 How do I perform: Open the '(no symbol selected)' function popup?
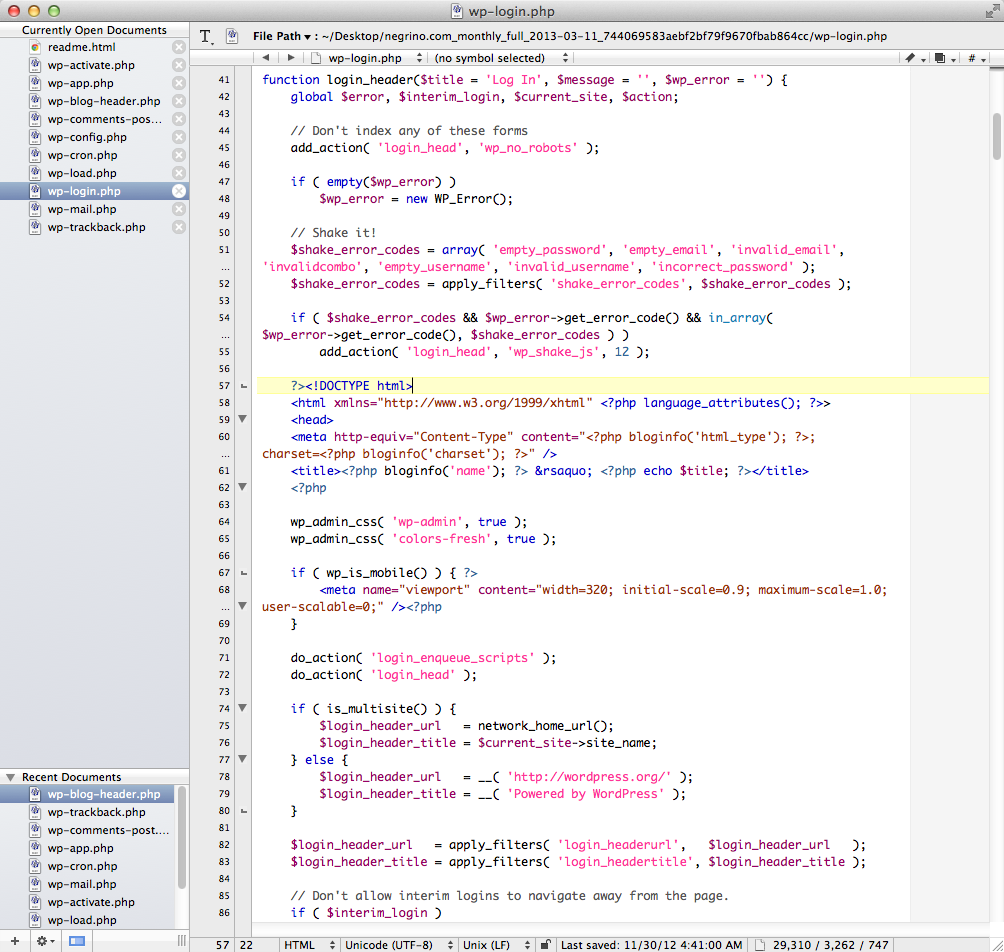(501, 58)
